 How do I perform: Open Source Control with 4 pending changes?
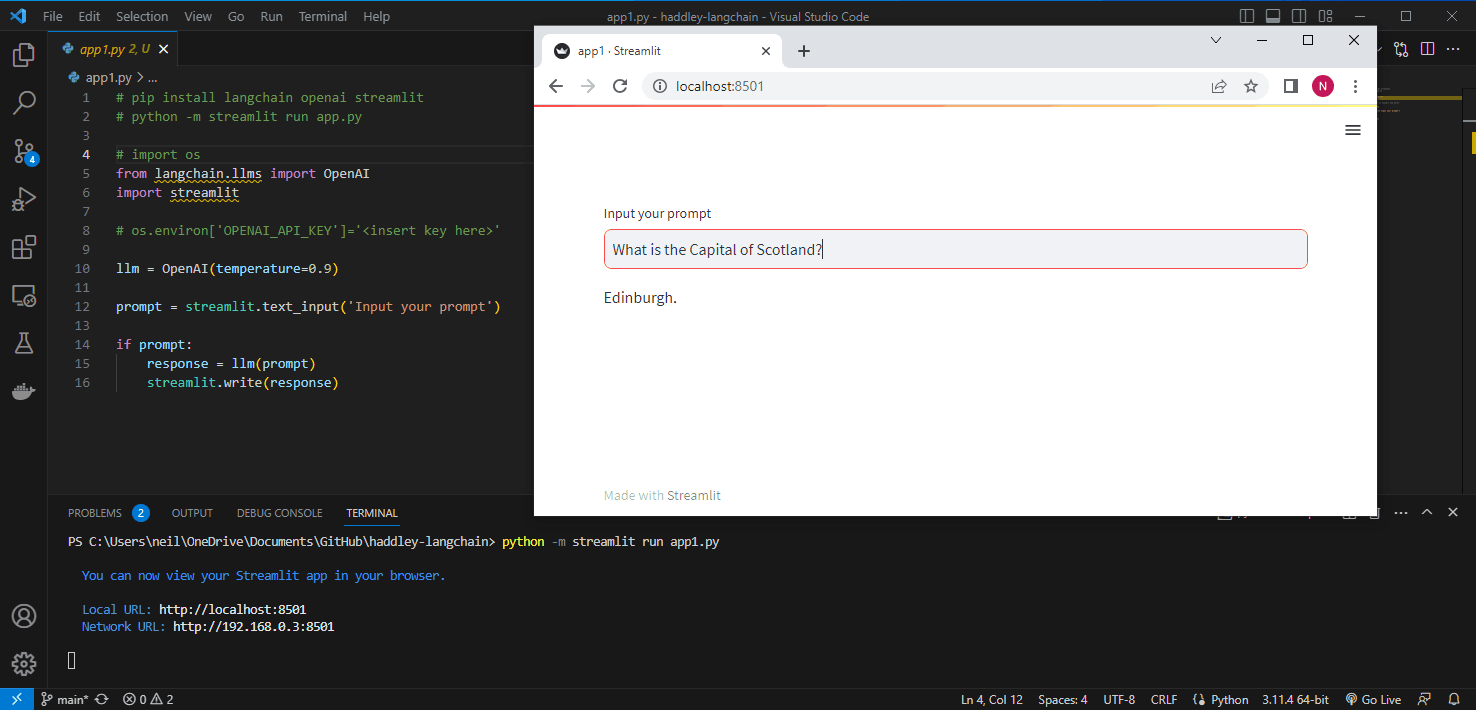[24, 151]
